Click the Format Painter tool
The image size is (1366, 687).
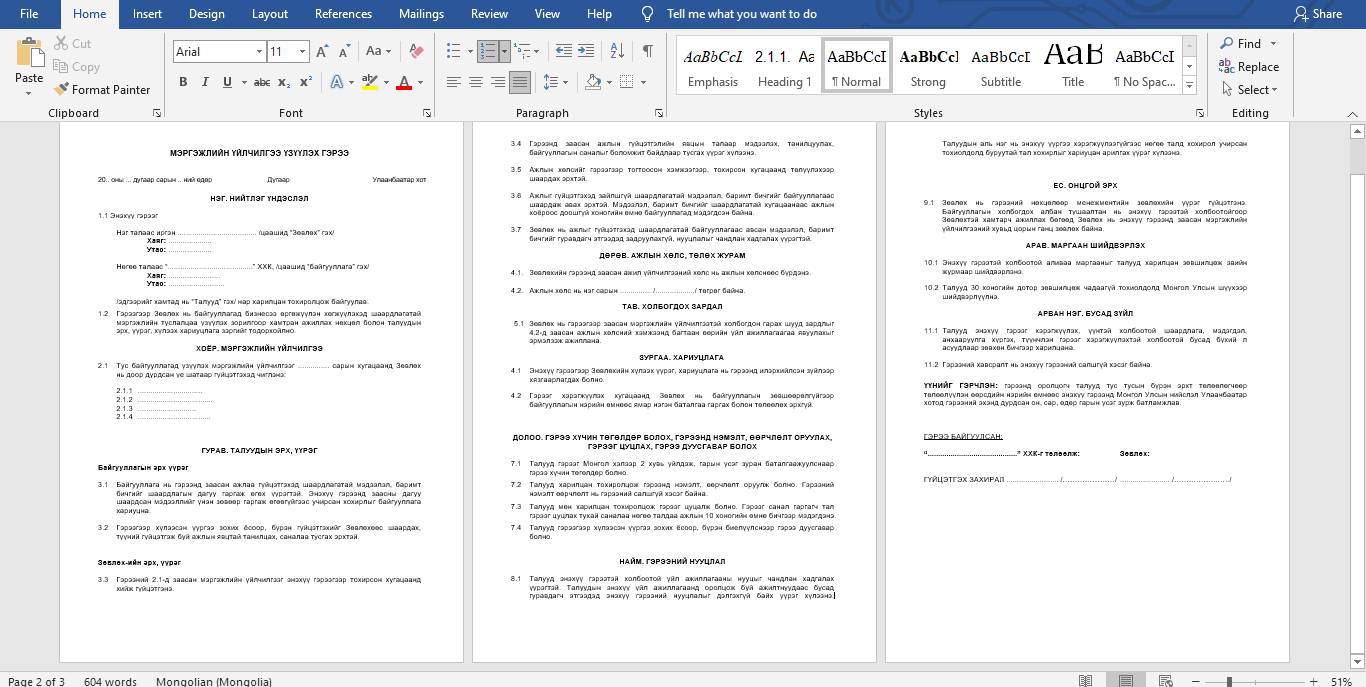click(102, 90)
